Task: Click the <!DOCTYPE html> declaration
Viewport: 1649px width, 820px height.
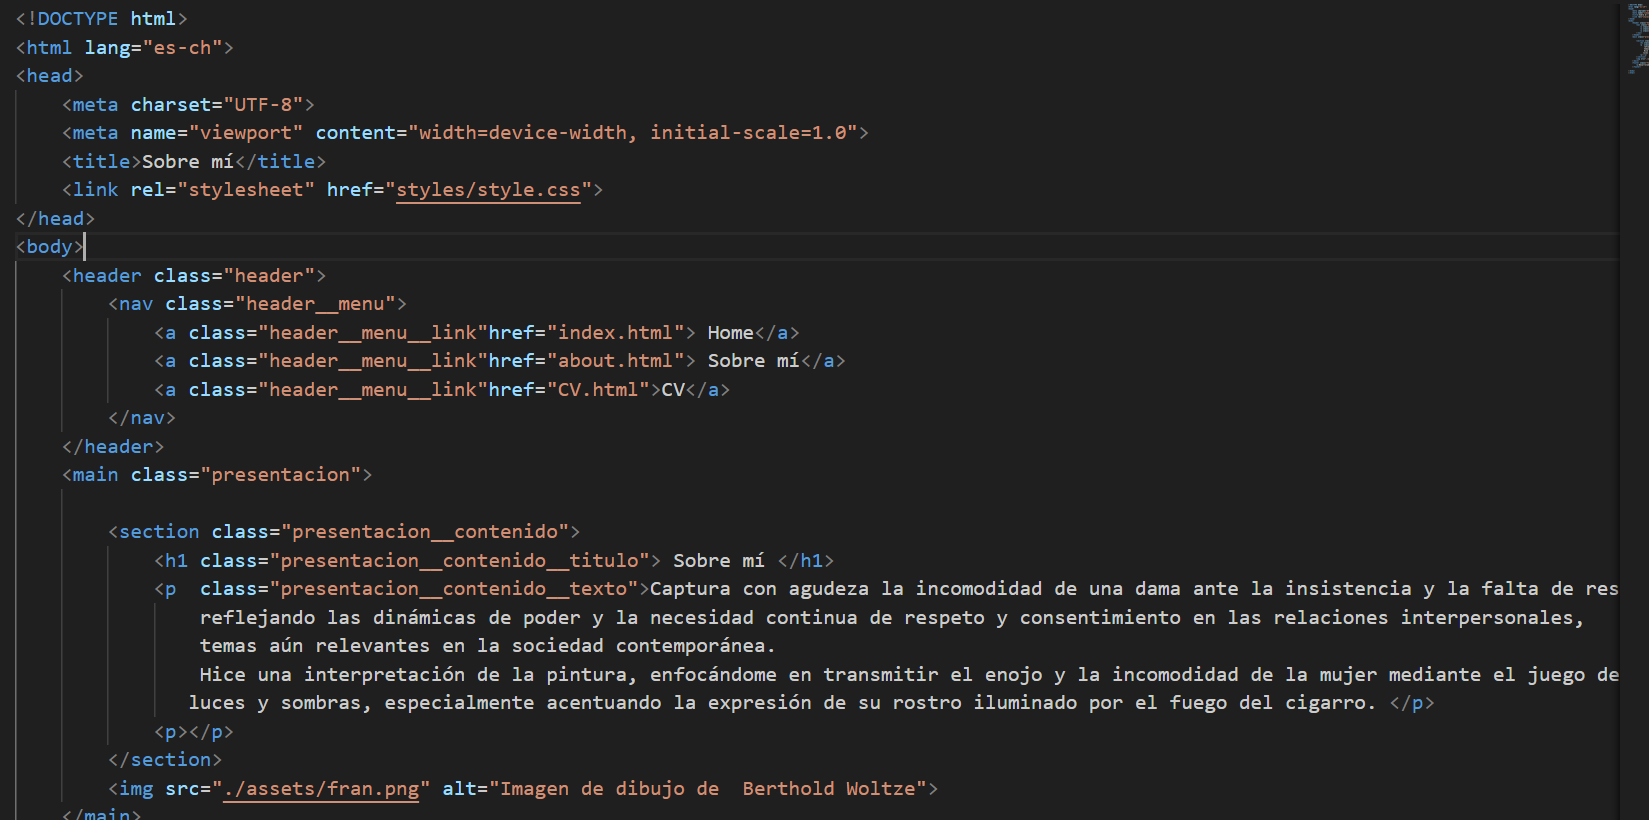Action: point(101,19)
